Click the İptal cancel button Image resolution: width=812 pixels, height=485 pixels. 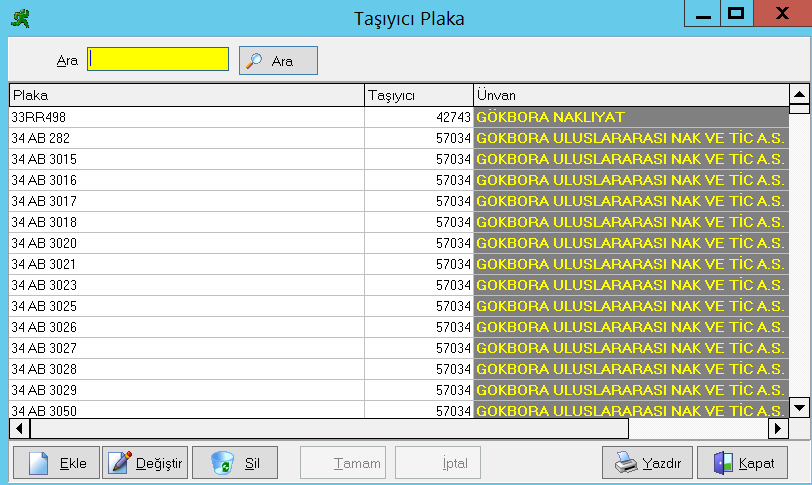pyautogui.click(x=438, y=463)
